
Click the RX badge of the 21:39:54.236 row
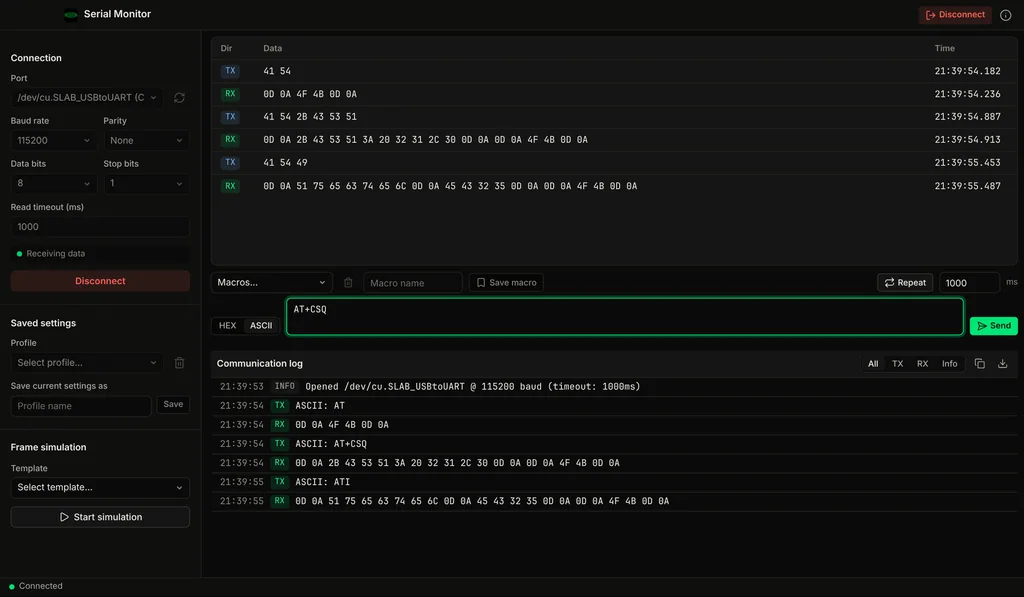pyautogui.click(x=230, y=94)
